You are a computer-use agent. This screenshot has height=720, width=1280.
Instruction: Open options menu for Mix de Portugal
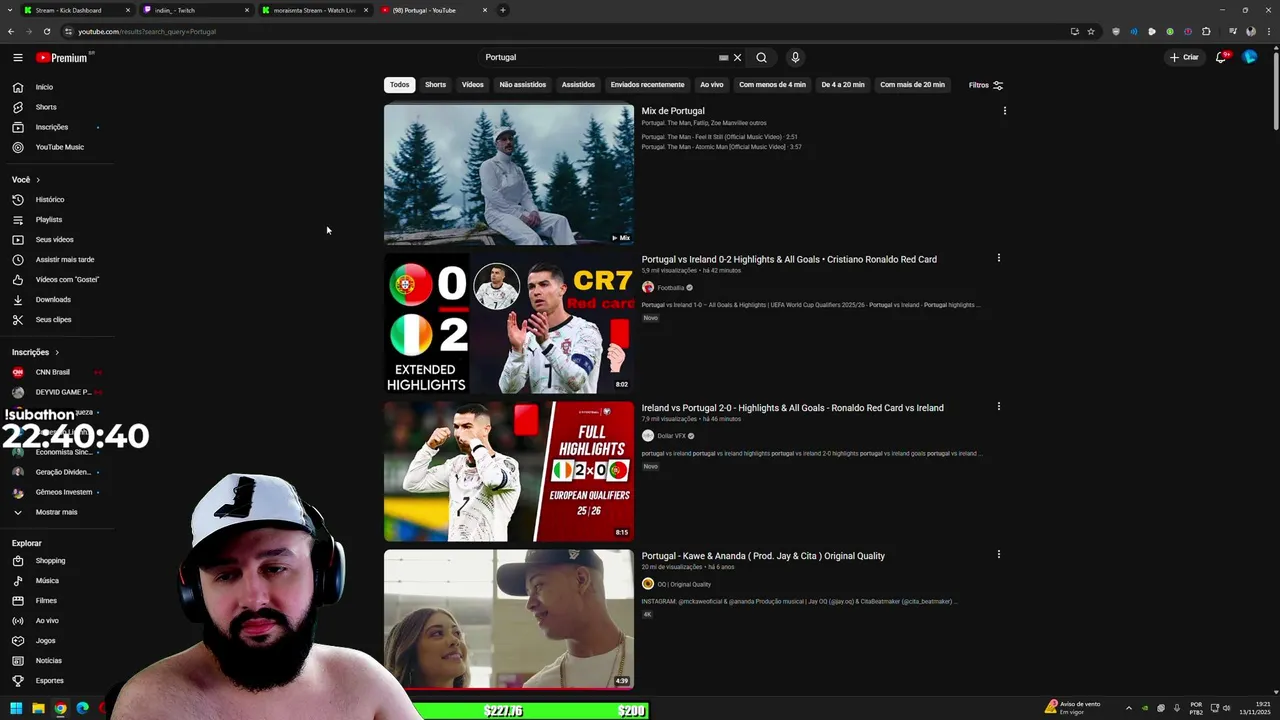point(1005,111)
